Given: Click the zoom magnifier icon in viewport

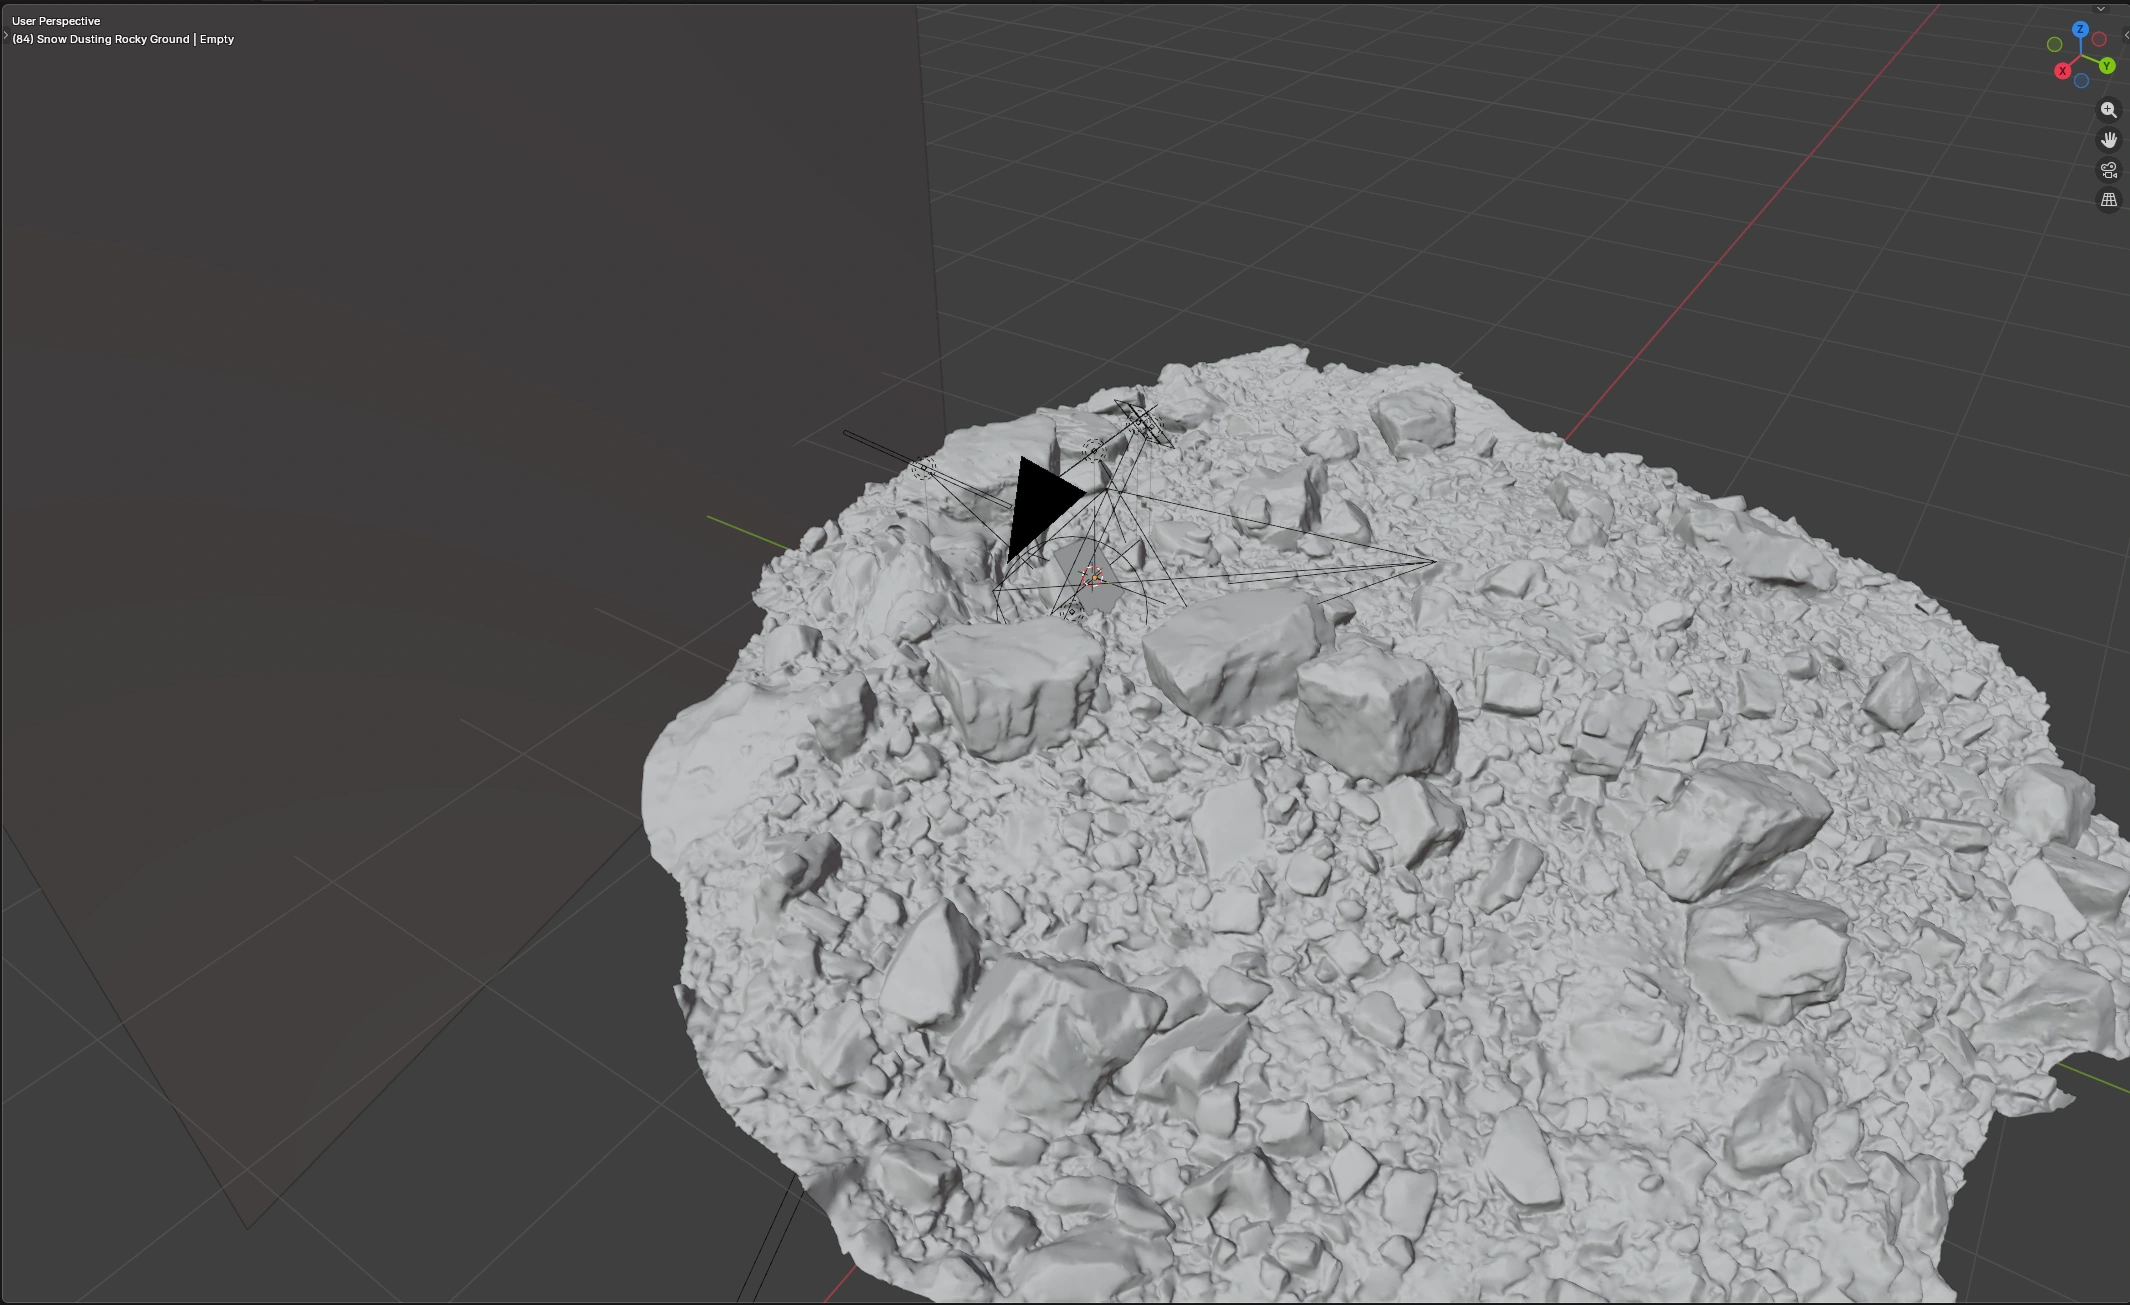Looking at the screenshot, I should click(x=2108, y=110).
